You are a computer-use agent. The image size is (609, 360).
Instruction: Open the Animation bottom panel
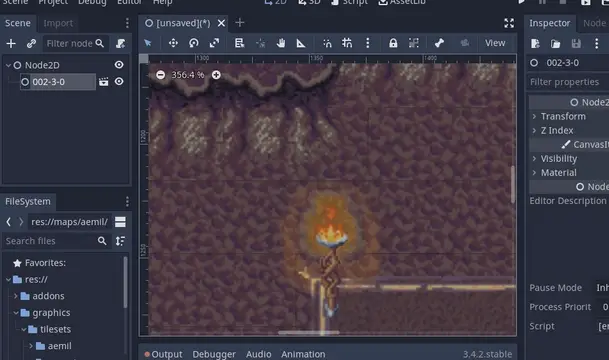pos(303,354)
